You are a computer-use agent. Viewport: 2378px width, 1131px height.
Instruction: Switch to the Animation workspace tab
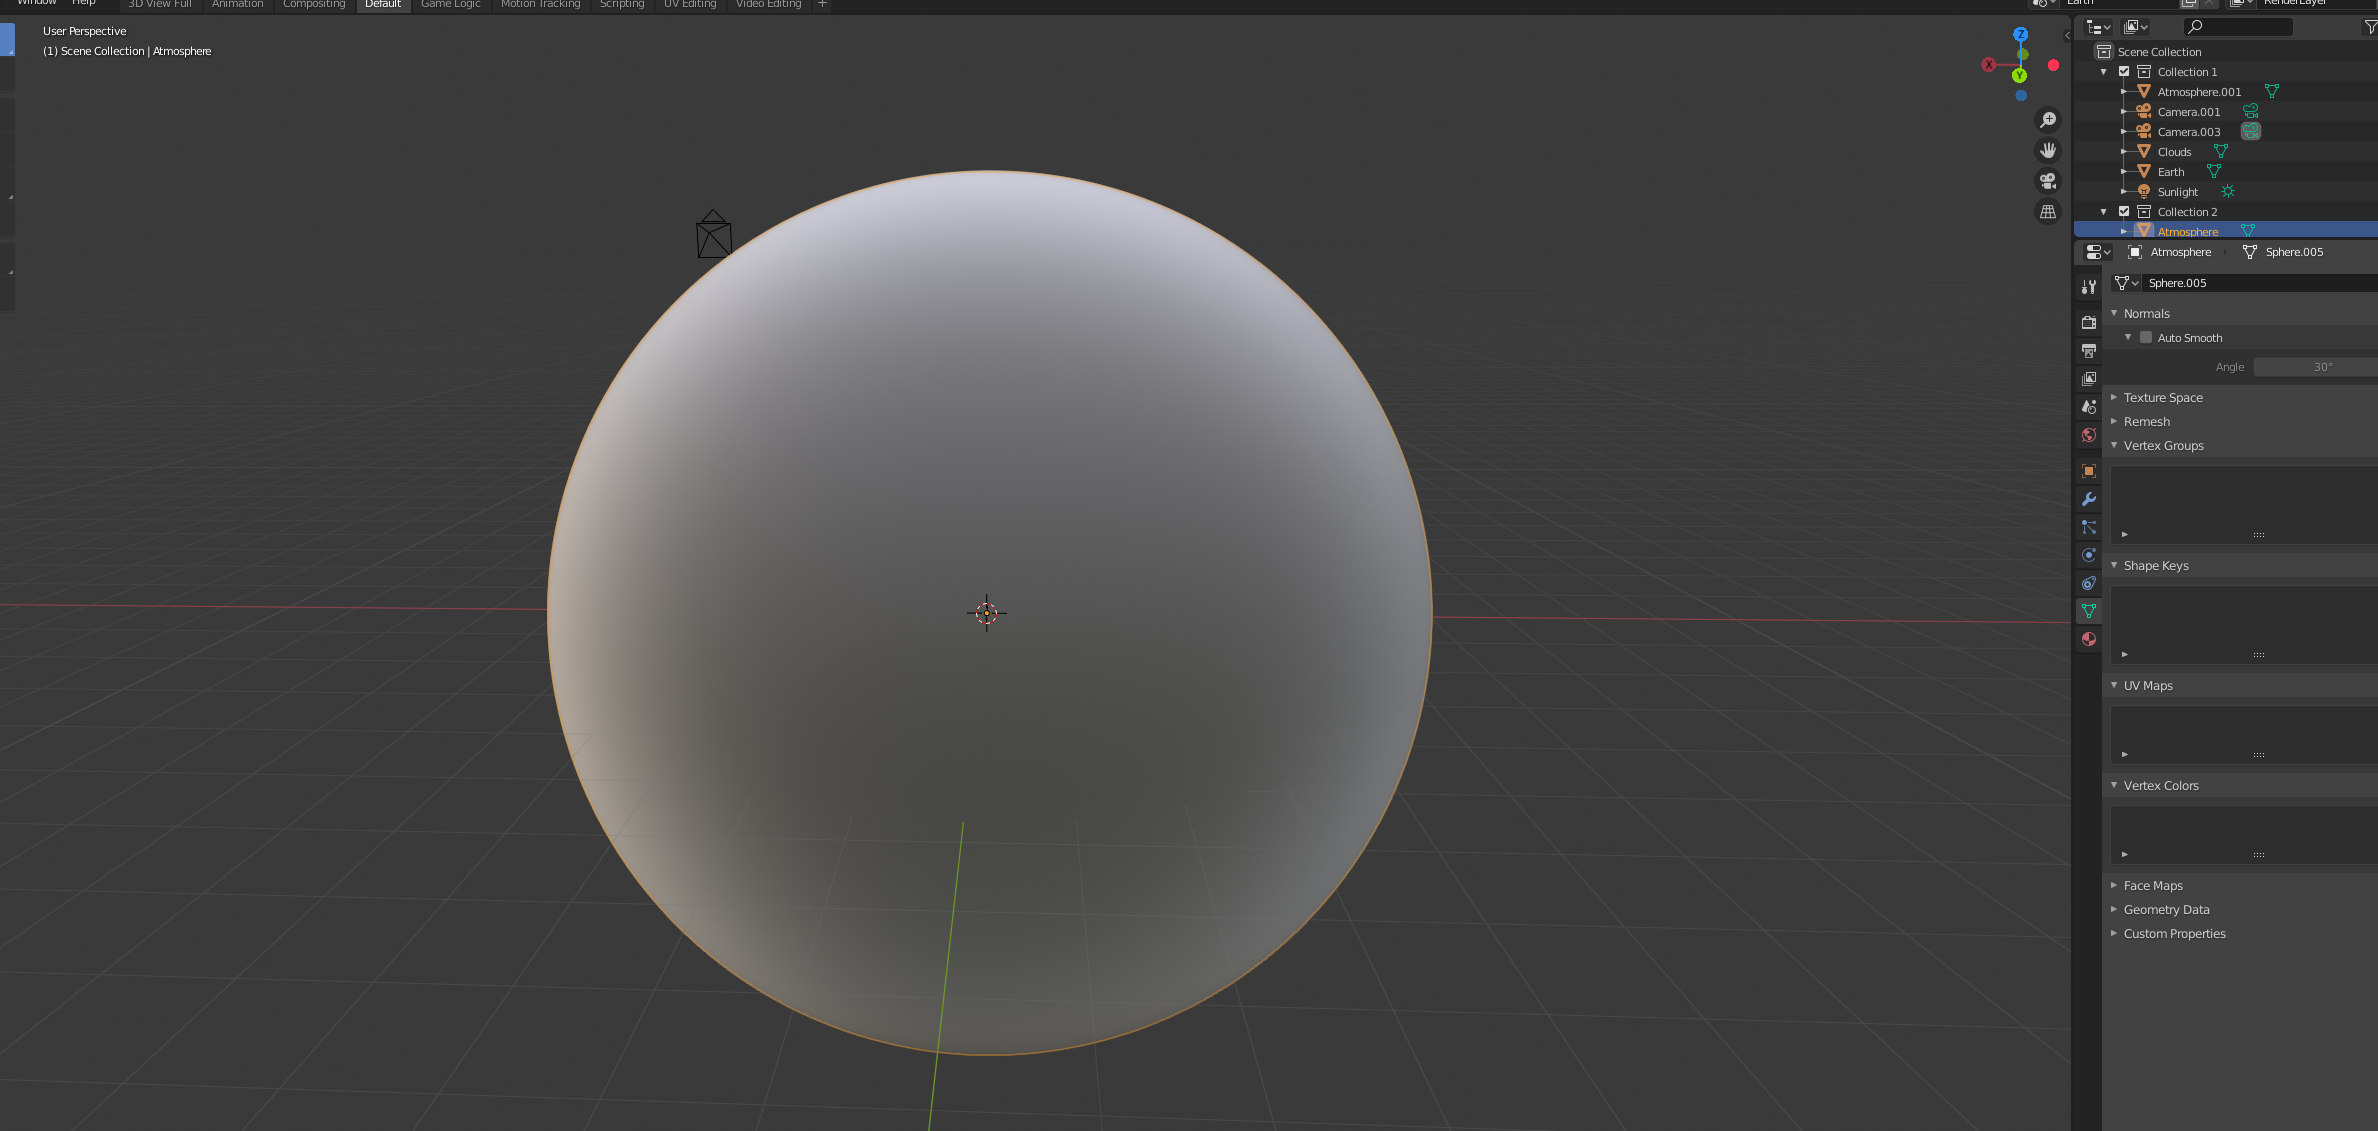(x=237, y=4)
